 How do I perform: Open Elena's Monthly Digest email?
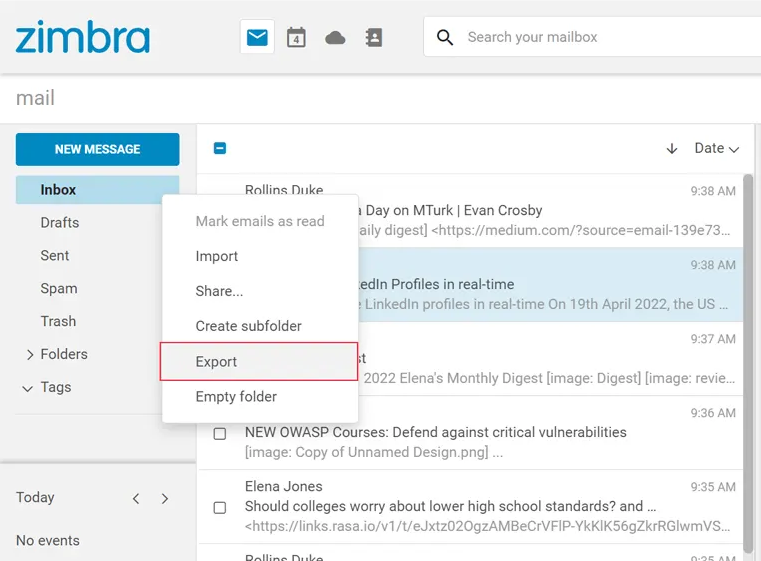470,359
